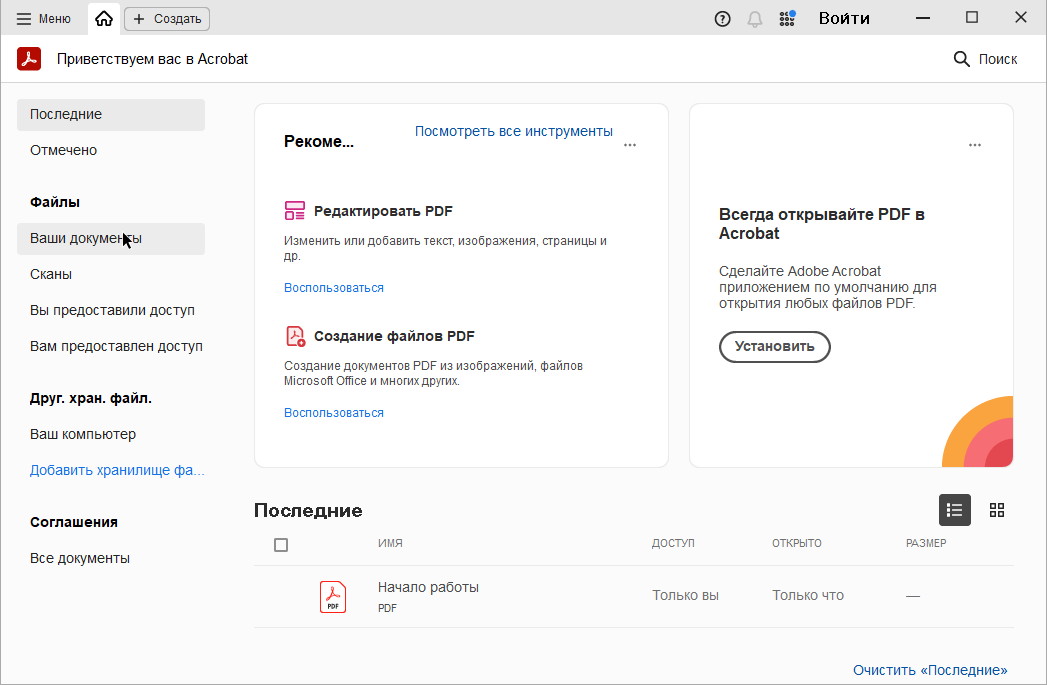Open Поиск search
The image size is (1047, 685).
pos(986,59)
